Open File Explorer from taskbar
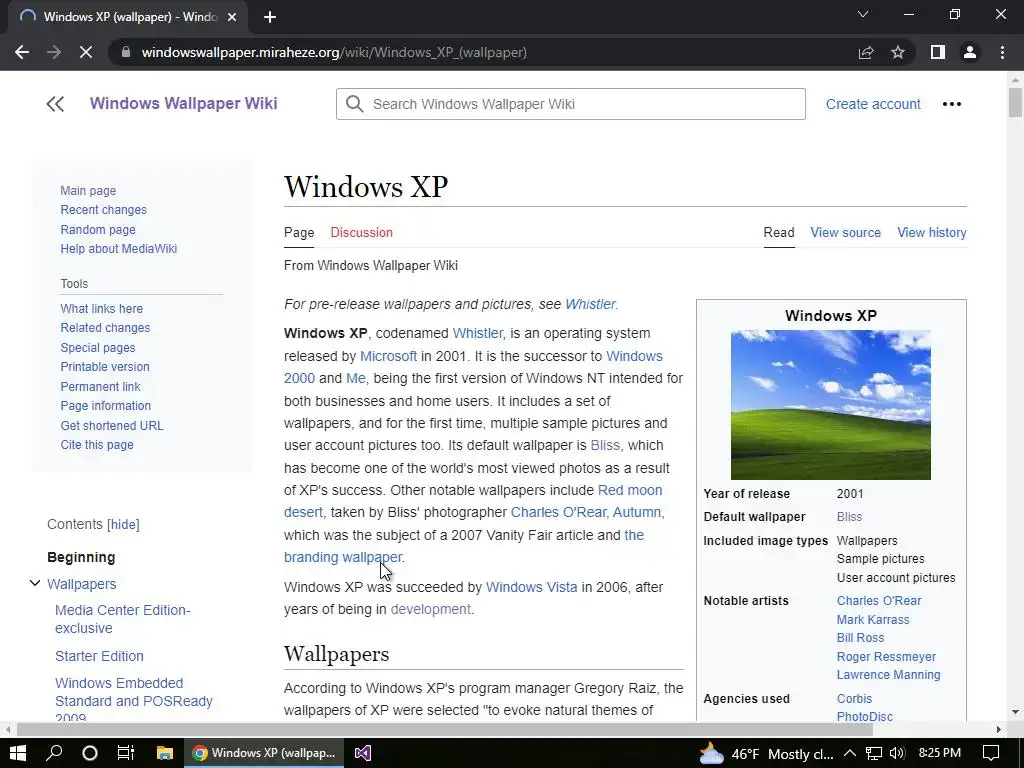The image size is (1024, 768). click(165, 753)
